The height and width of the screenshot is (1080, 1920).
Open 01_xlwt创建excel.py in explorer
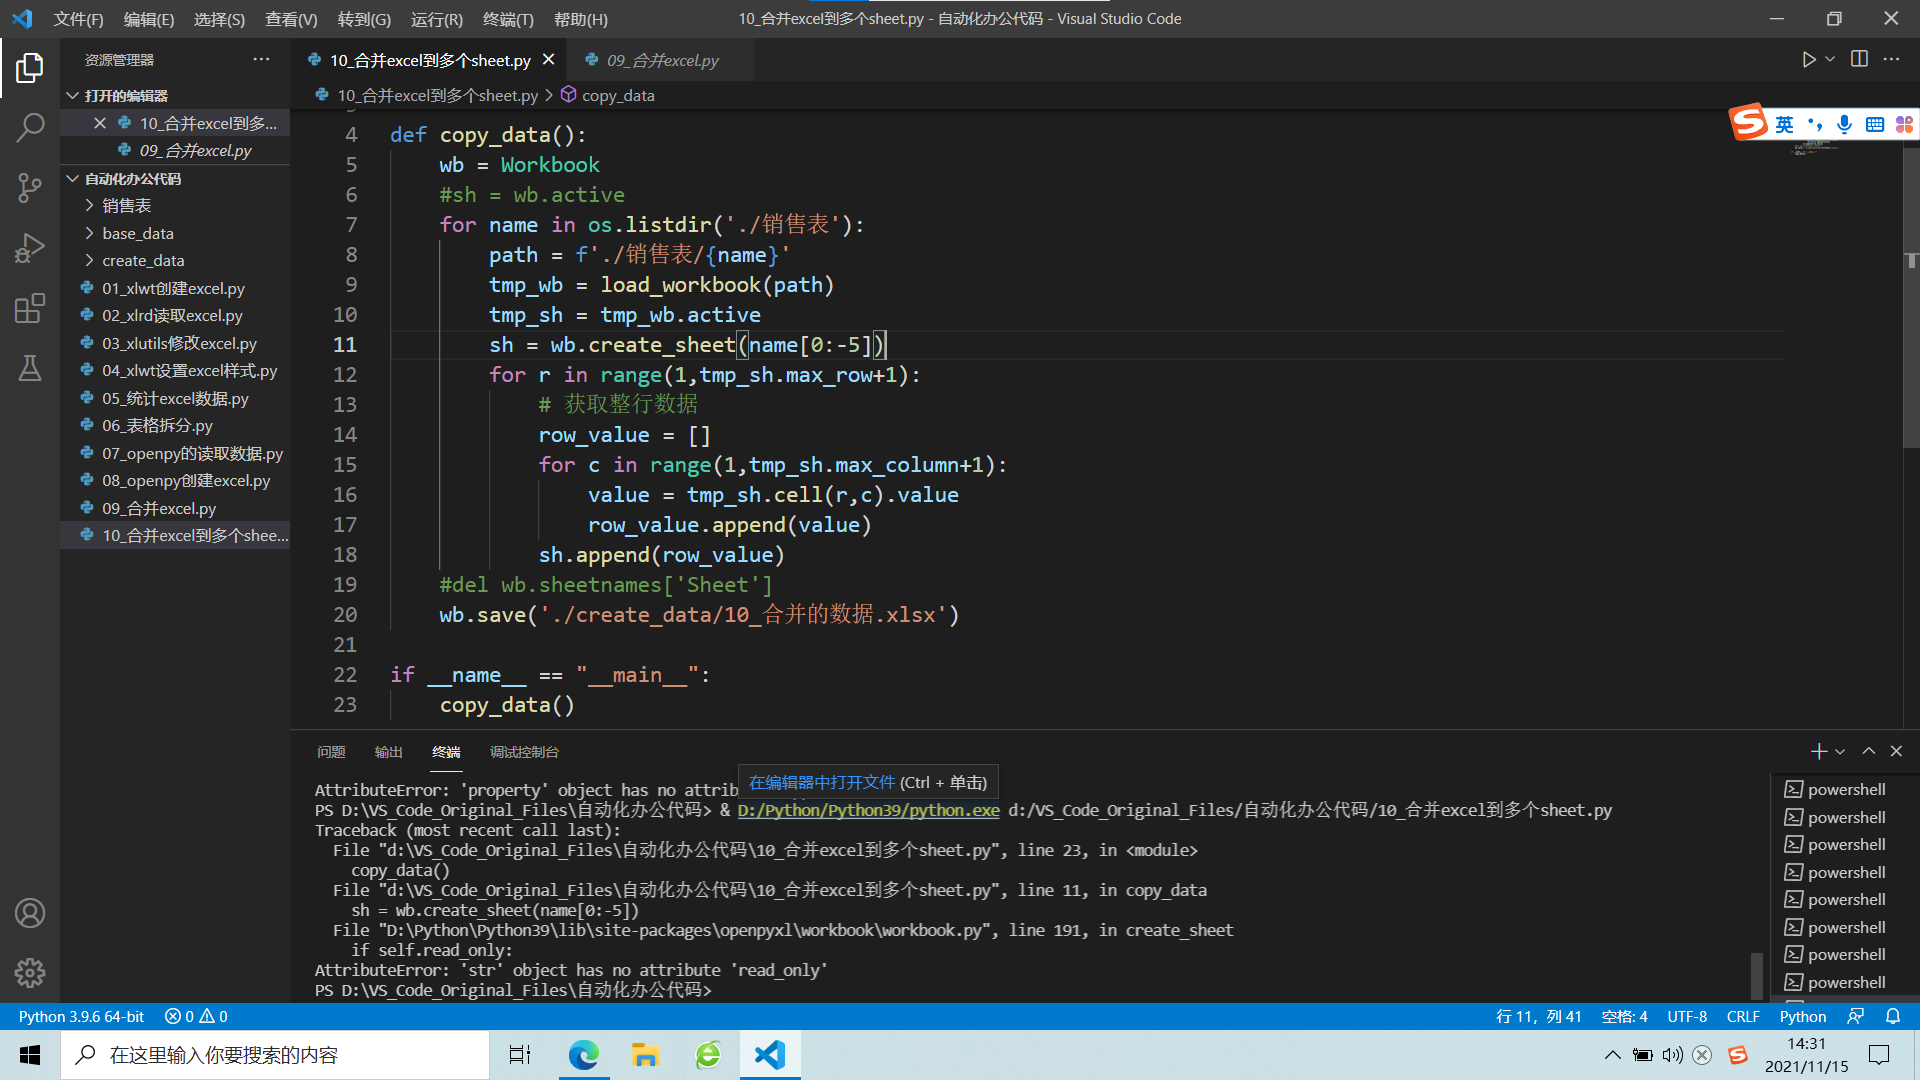[173, 288]
